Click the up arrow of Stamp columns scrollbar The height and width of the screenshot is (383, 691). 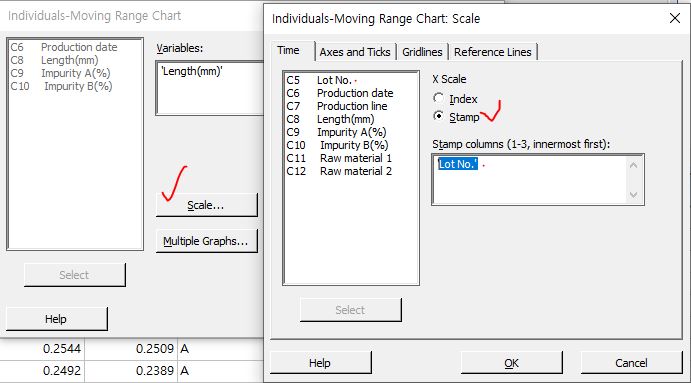pyautogui.click(x=633, y=165)
